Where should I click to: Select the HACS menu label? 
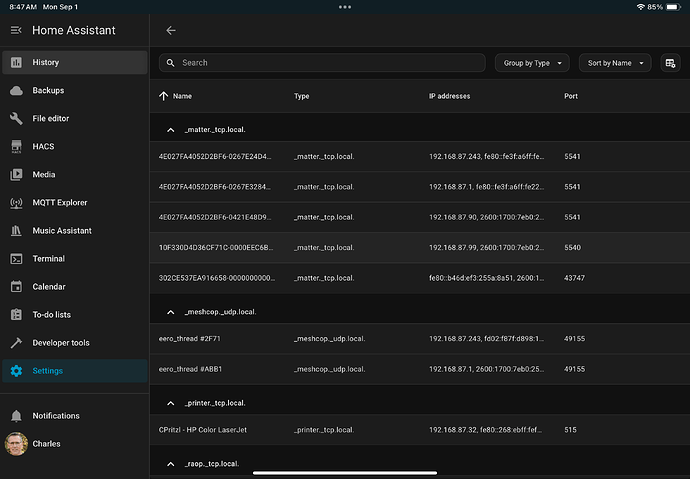point(43,146)
